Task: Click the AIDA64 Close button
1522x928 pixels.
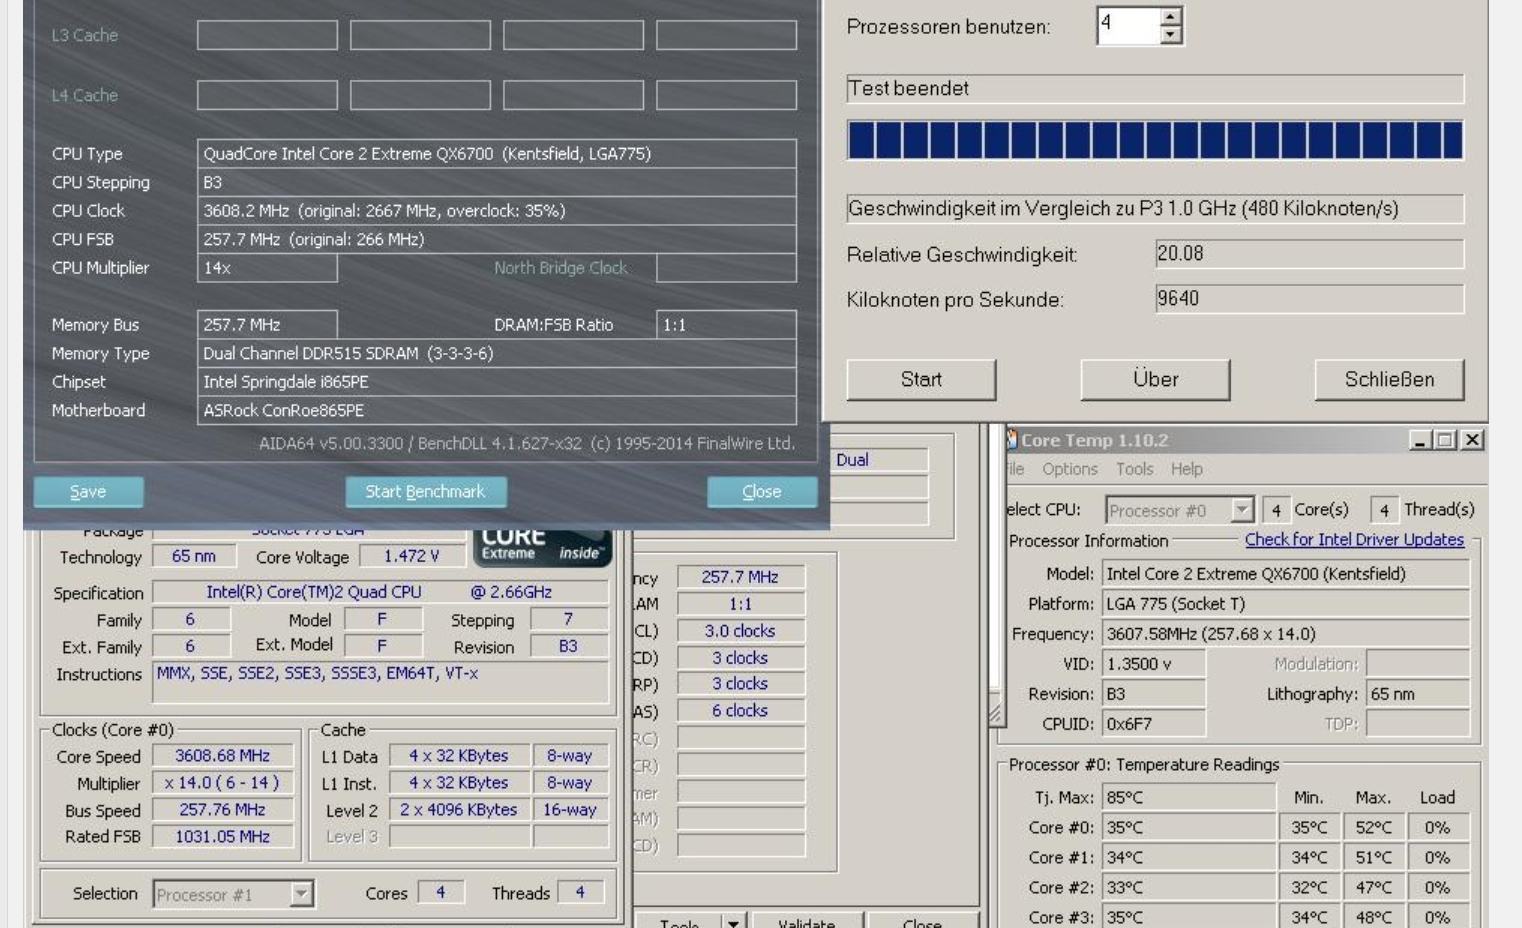Action: (x=761, y=492)
